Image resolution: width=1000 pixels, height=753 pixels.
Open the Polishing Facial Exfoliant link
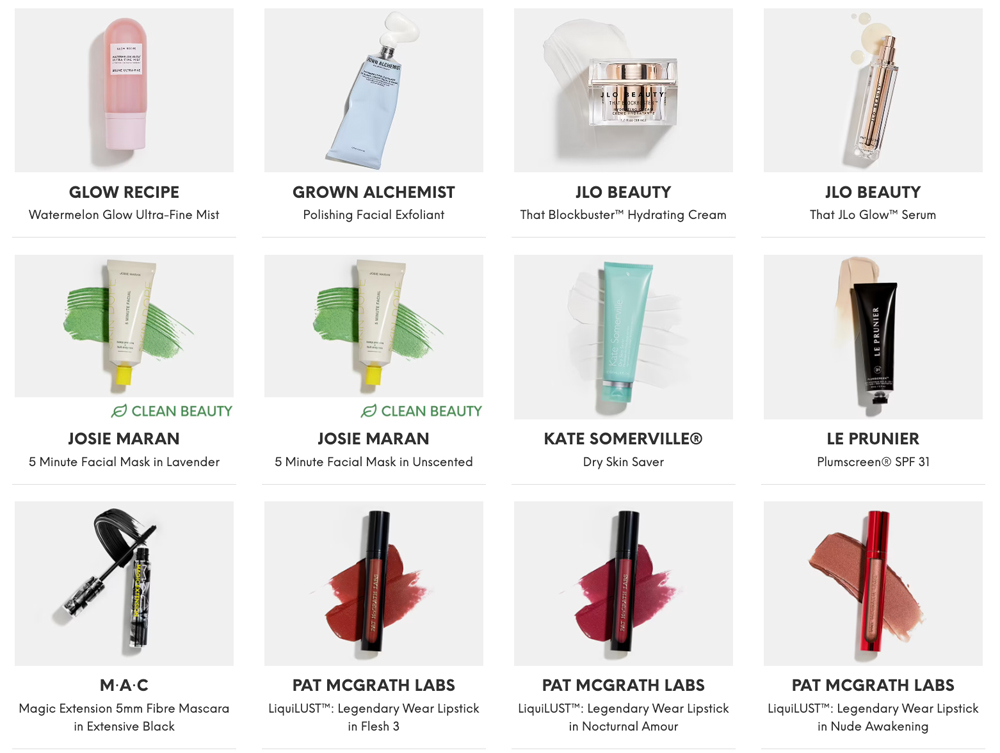pyautogui.click(x=374, y=215)
